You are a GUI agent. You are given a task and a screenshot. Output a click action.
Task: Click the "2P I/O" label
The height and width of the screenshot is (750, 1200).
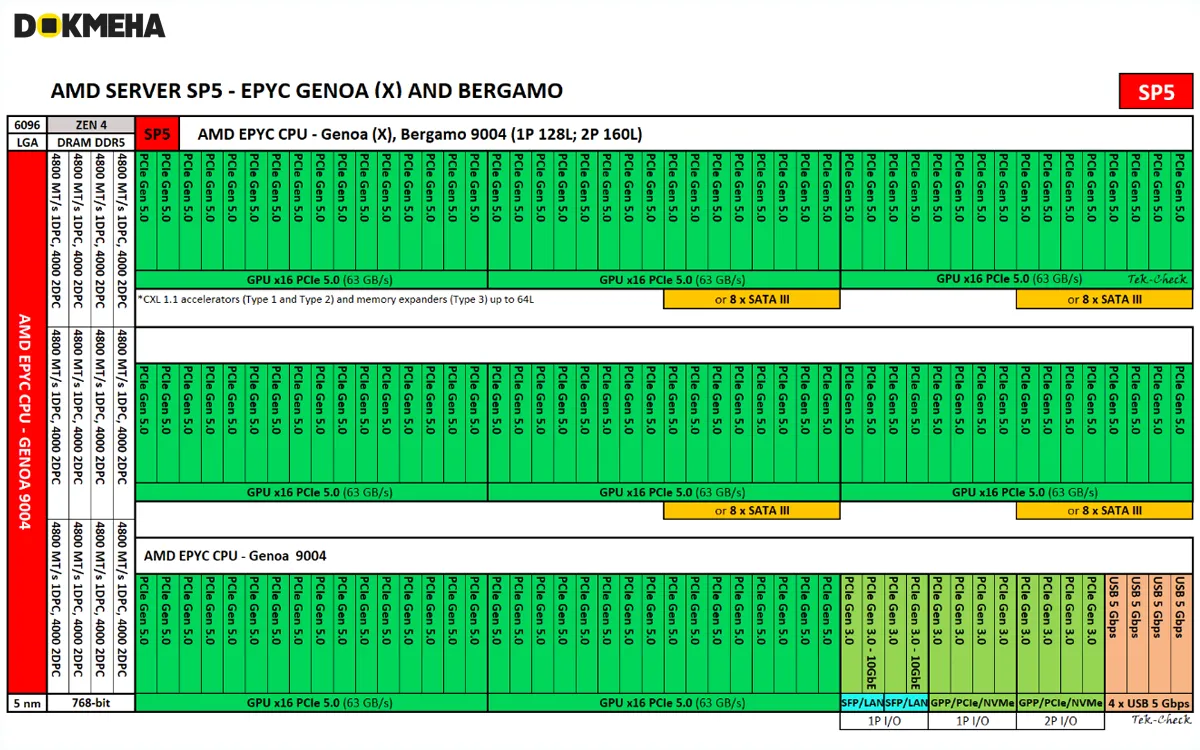tap(1060, 721)
